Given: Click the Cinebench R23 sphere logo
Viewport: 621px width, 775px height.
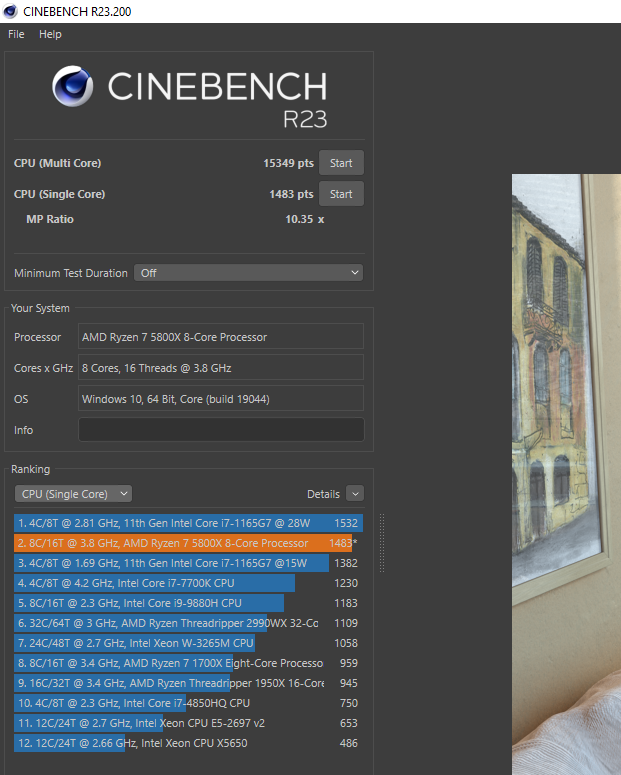Looking at the screenshot, I should 73,86.
